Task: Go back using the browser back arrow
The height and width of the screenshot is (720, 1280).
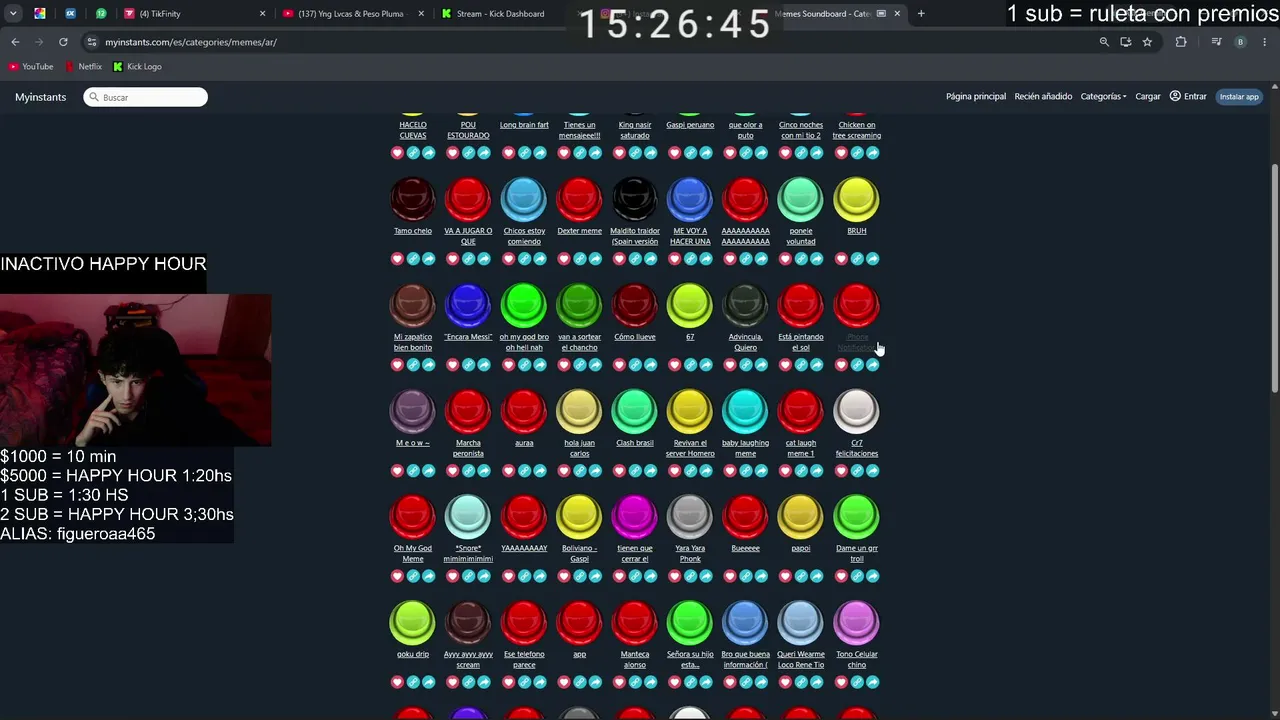Action: [15, 42]
